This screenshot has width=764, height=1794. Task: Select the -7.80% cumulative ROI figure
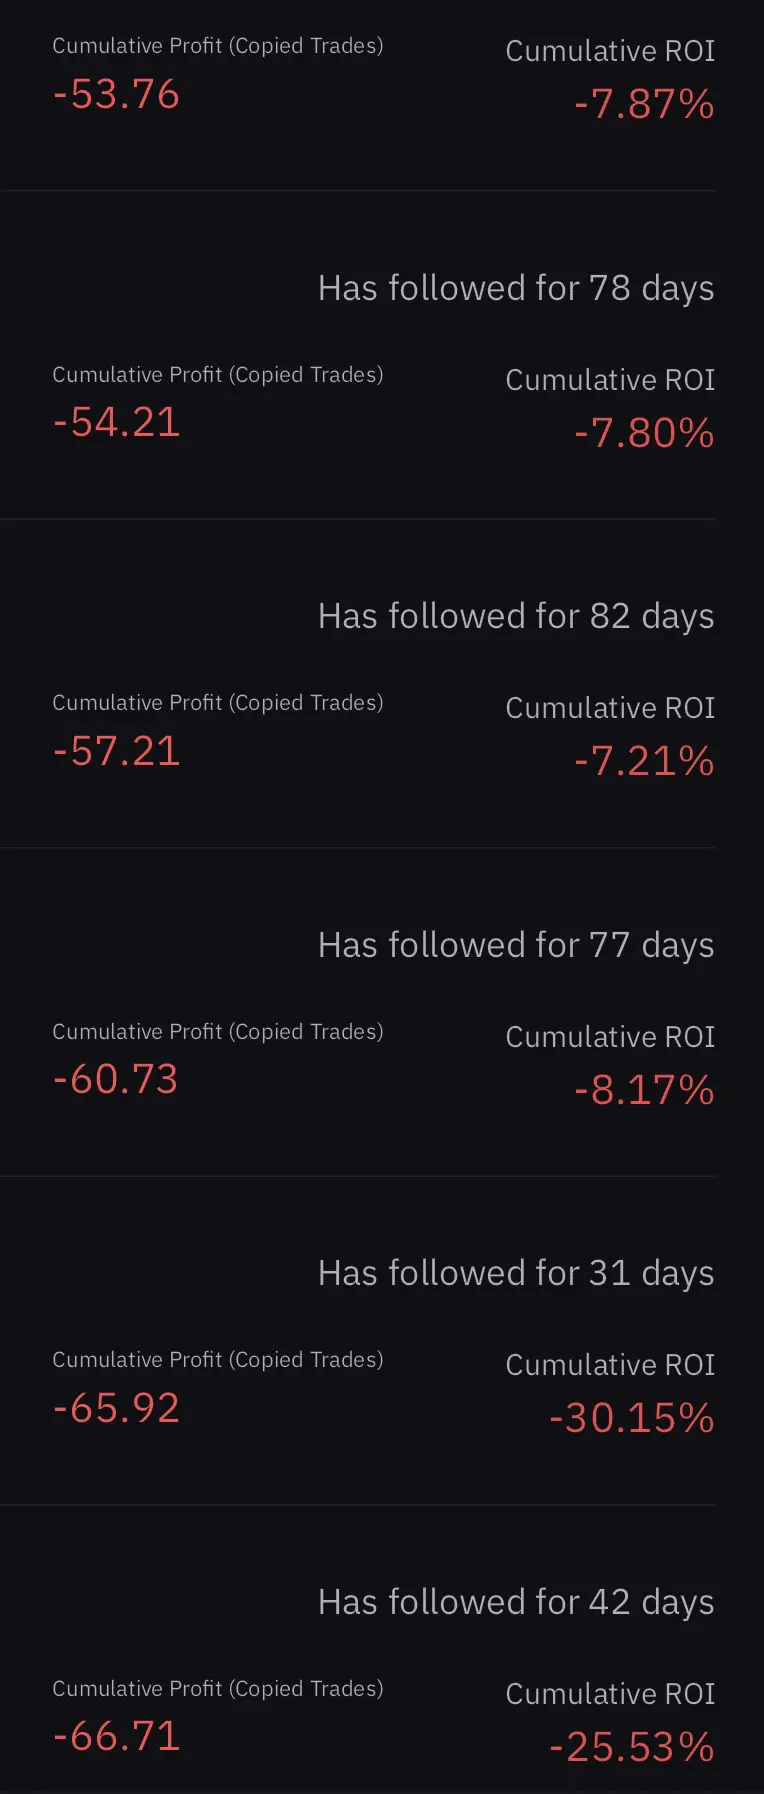644,433
